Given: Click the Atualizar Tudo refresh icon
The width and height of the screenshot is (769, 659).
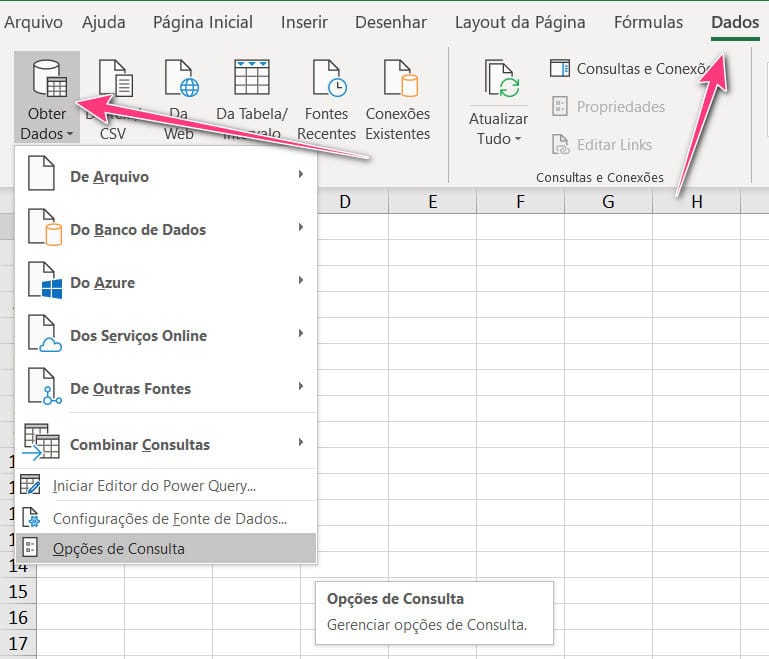Looking at the screenshot, I should [x=502, y=78].
